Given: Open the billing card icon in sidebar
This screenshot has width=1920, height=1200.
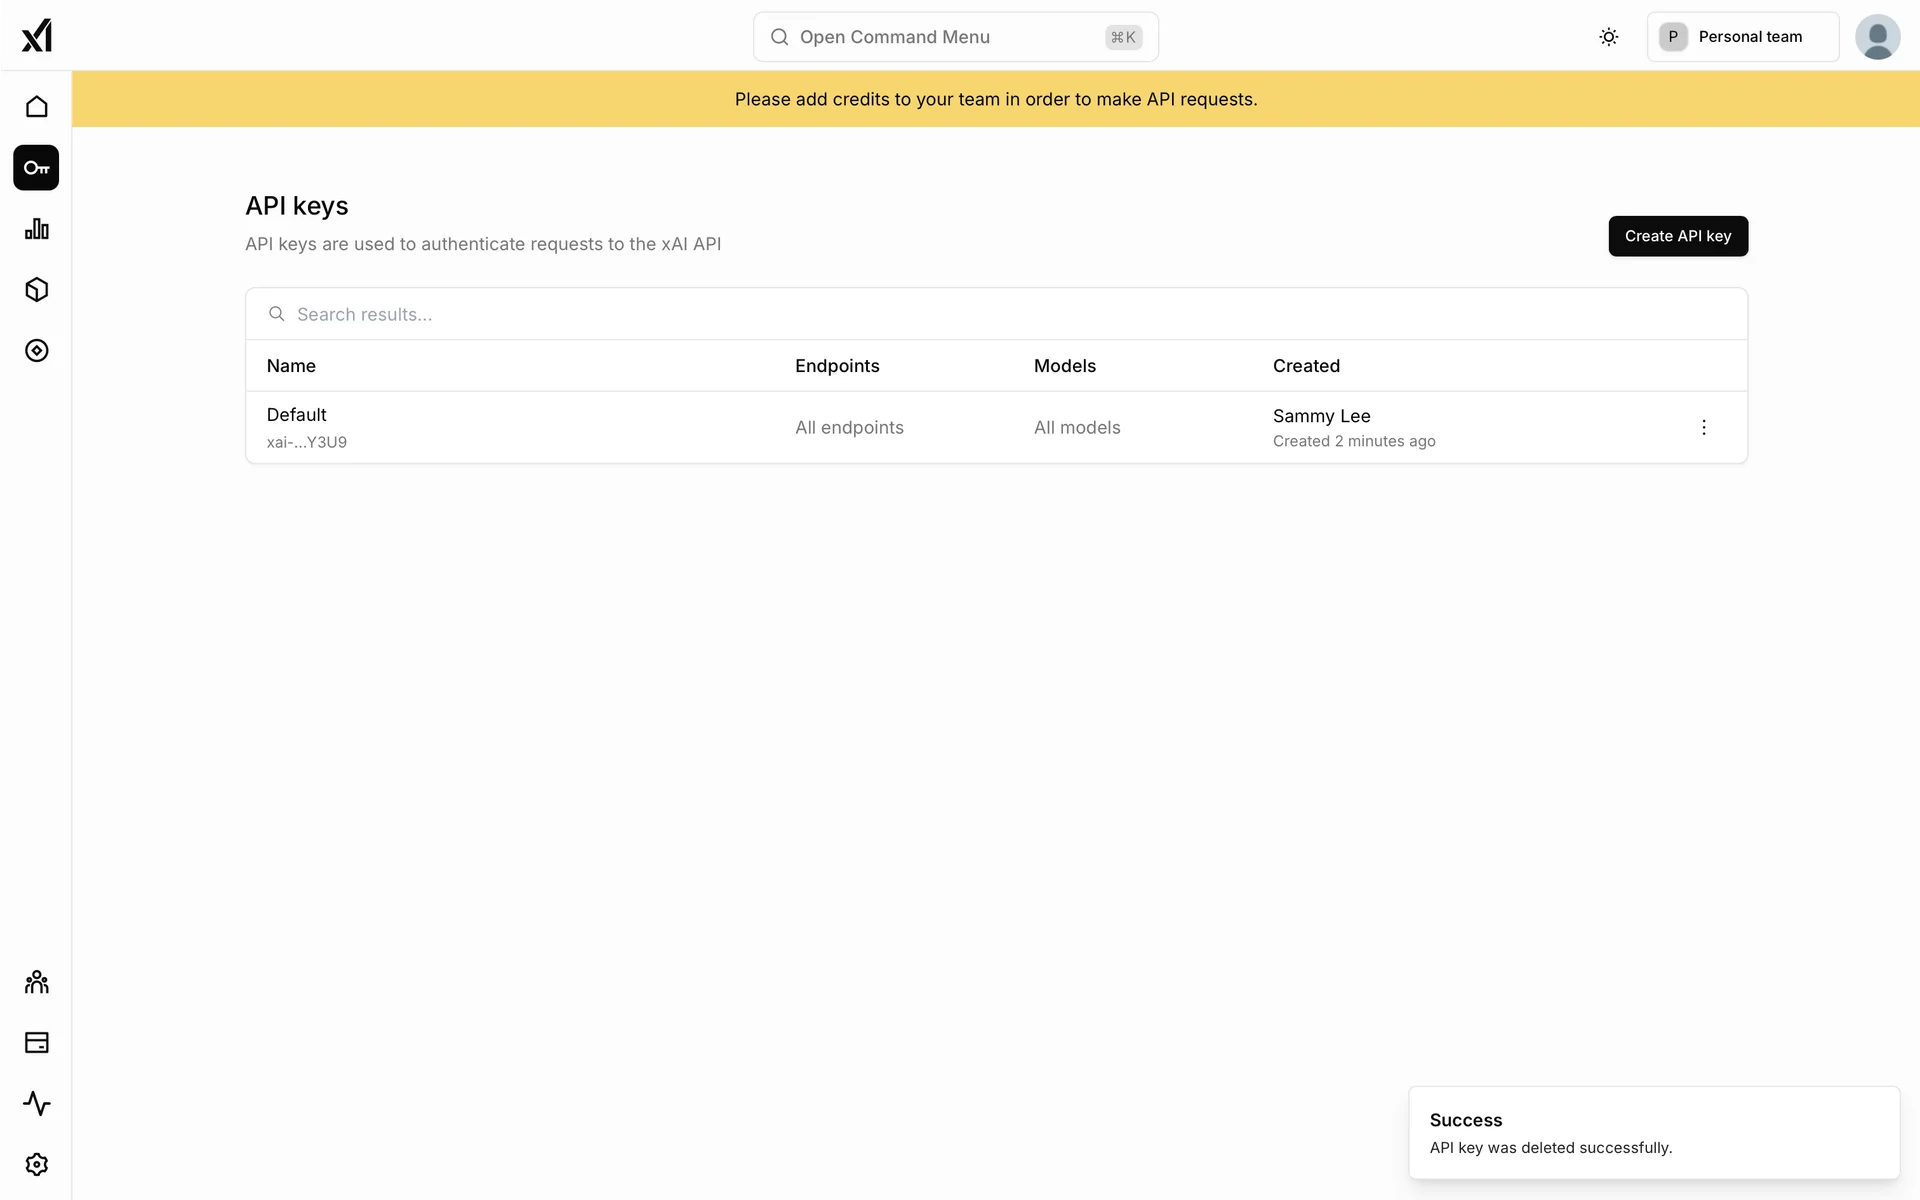Looking at the screenshot, I should coord(36,1043).
